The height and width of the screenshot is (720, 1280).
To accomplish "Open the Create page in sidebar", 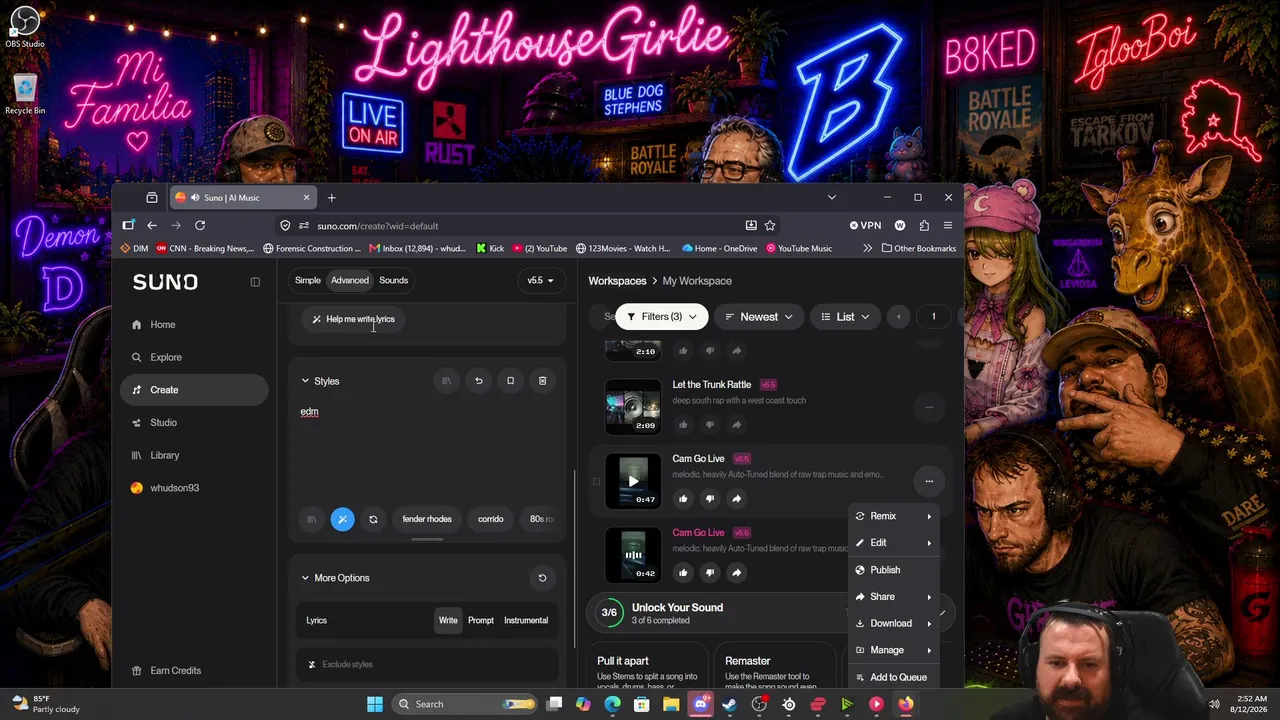I will coord(194,390).
